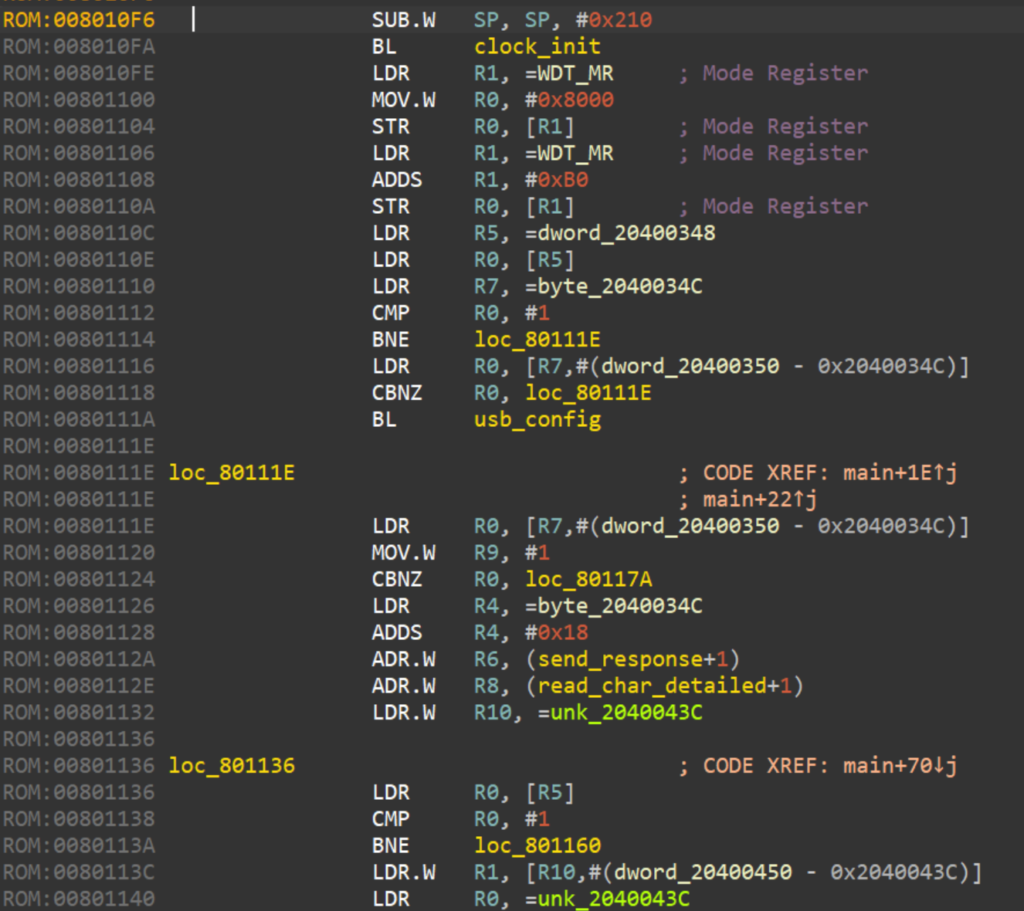Click the usb_config call target
Image resolution: width=1024 pixels, height=911 pixels.
click(538, 419)
